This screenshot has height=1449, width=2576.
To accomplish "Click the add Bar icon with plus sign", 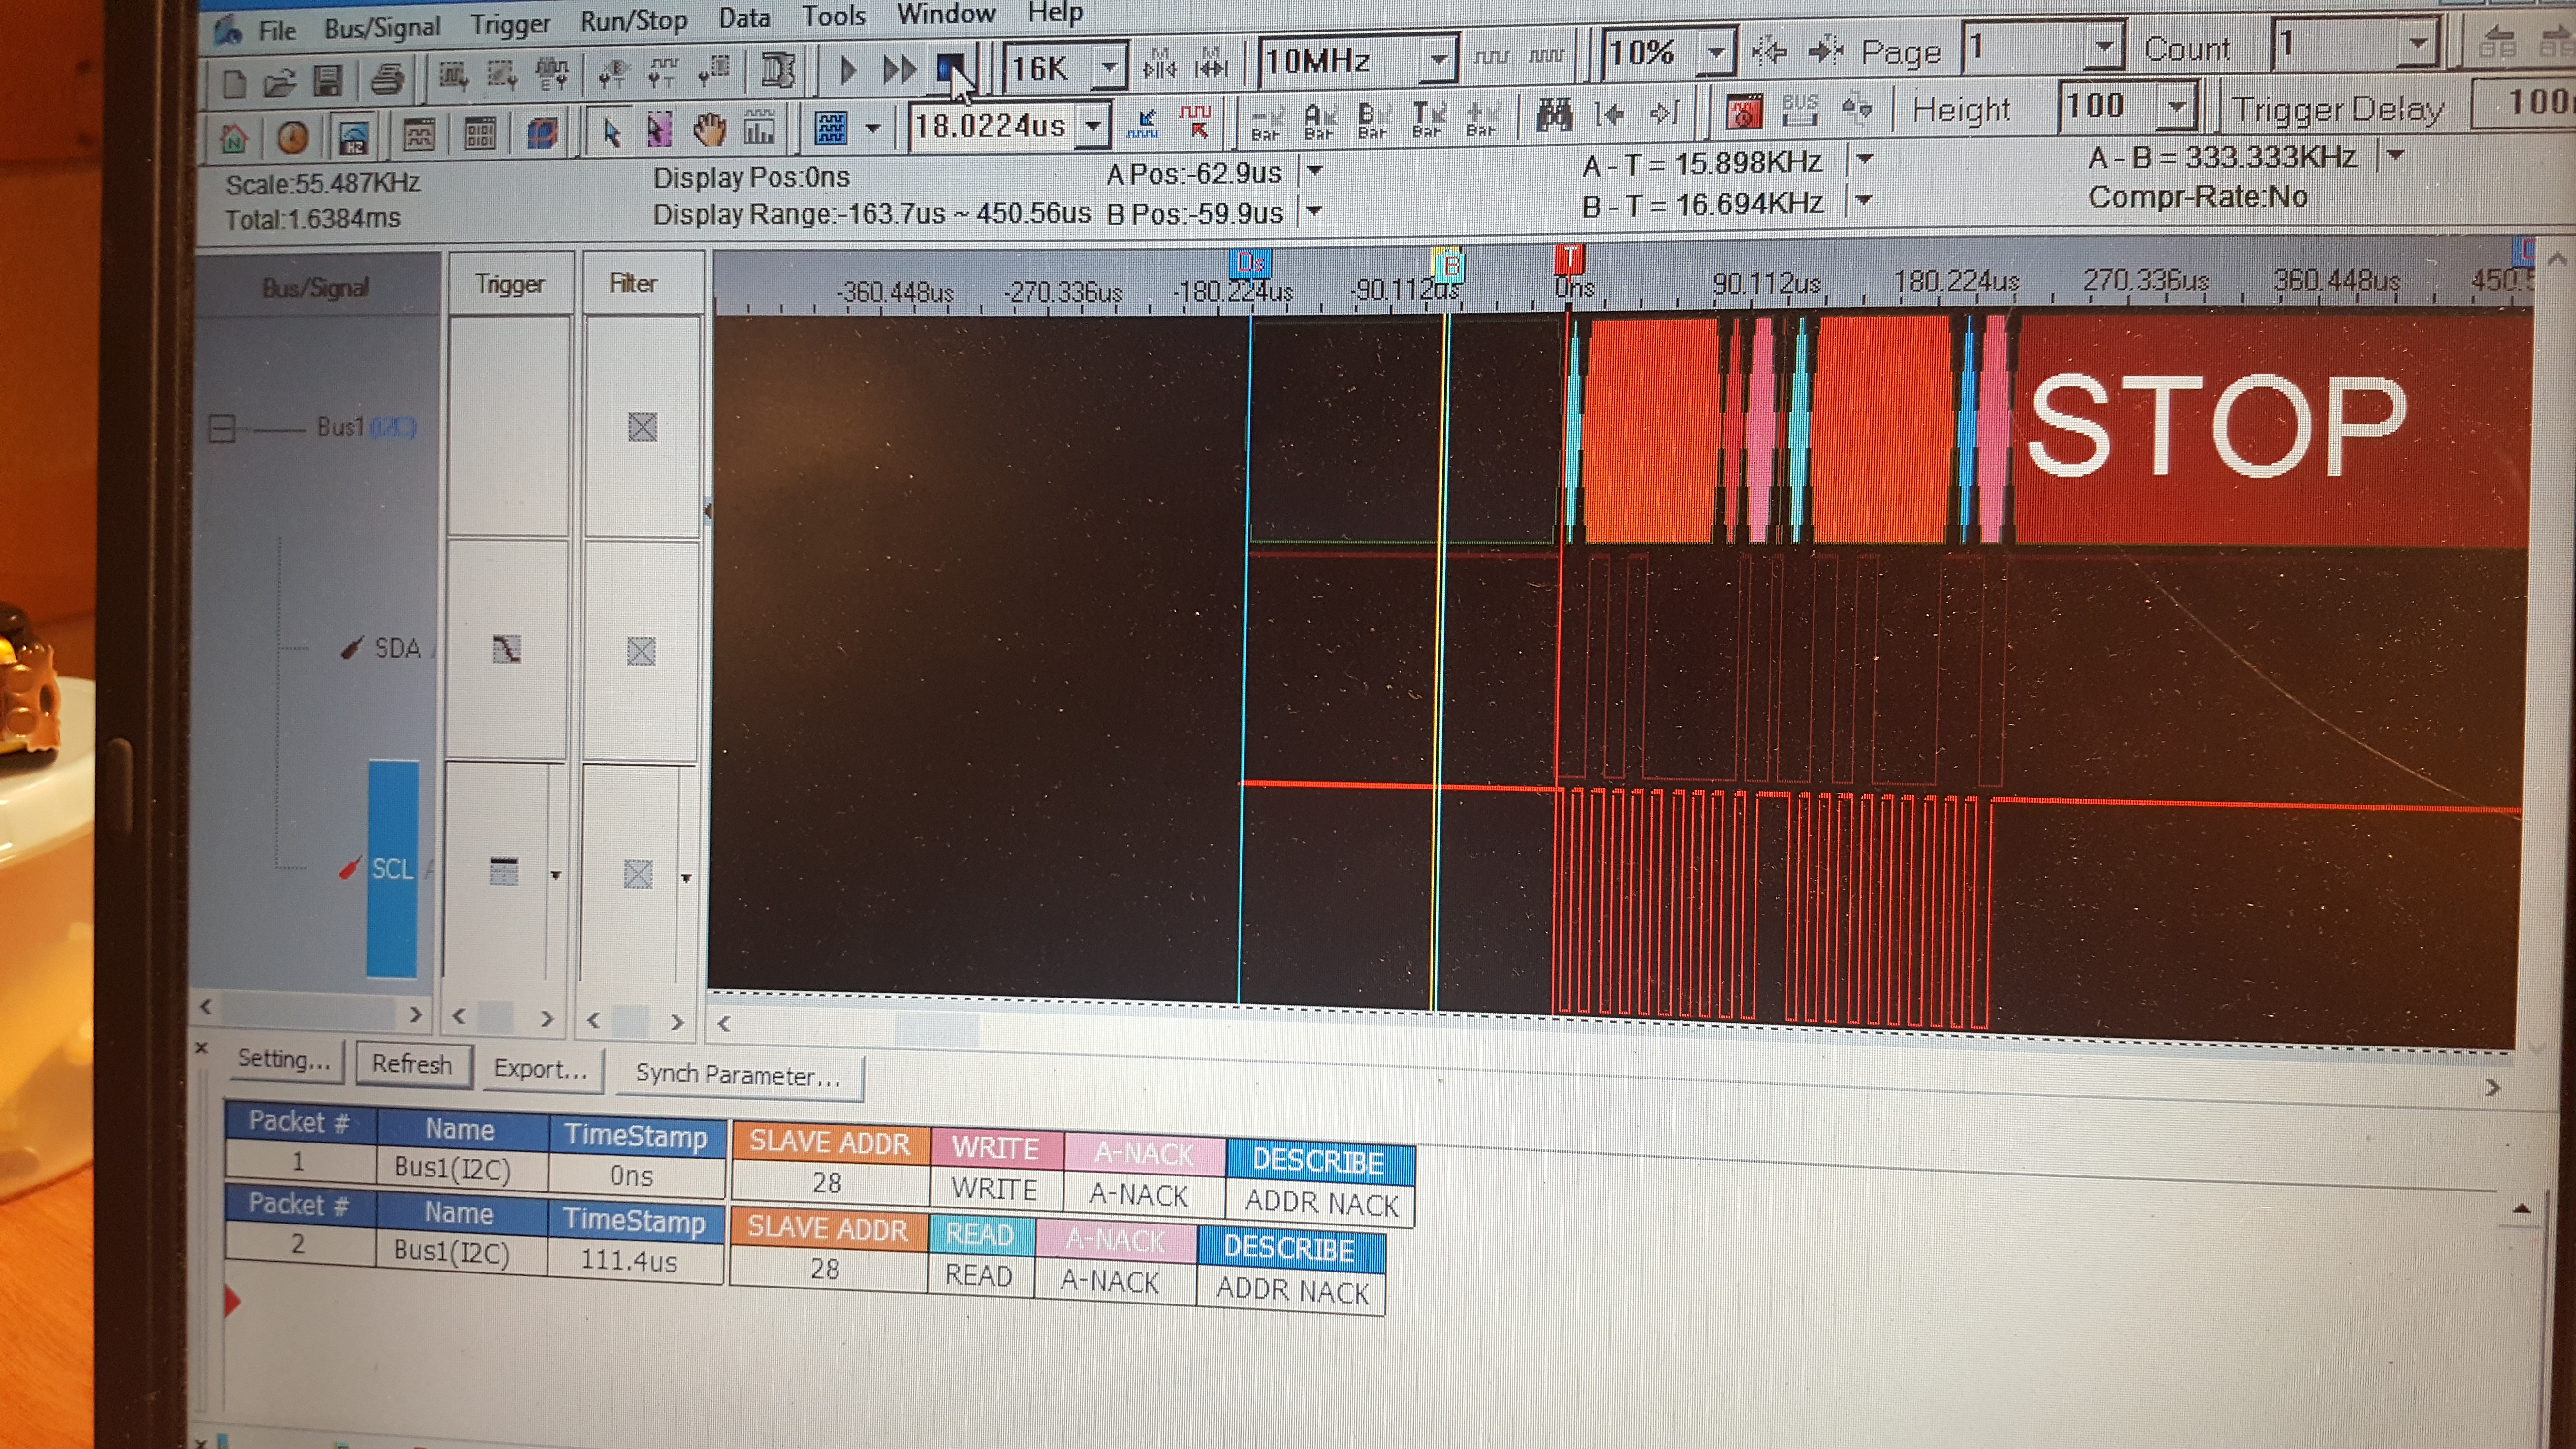I will [1482, 118].
